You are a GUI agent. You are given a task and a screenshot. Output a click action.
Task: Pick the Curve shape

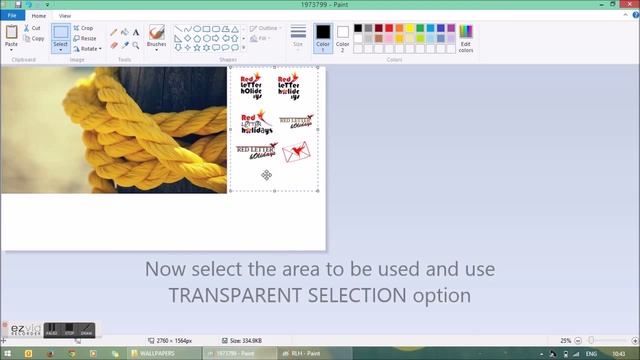[187, 29]
